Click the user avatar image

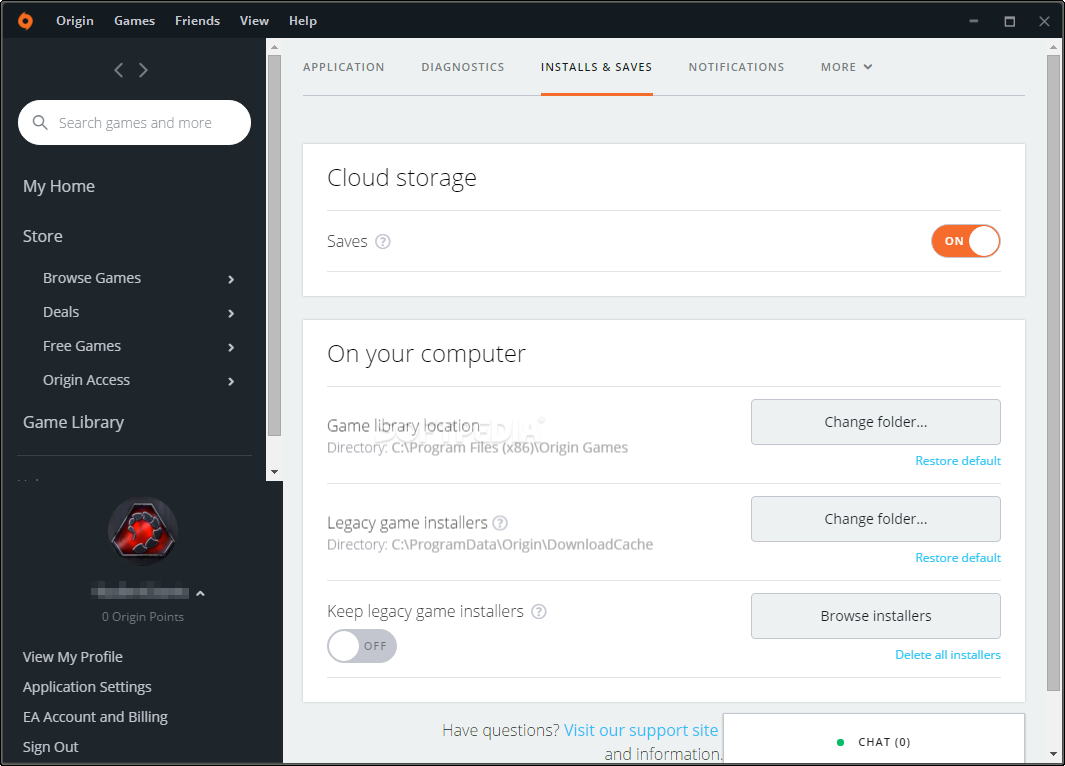(143, 532)
